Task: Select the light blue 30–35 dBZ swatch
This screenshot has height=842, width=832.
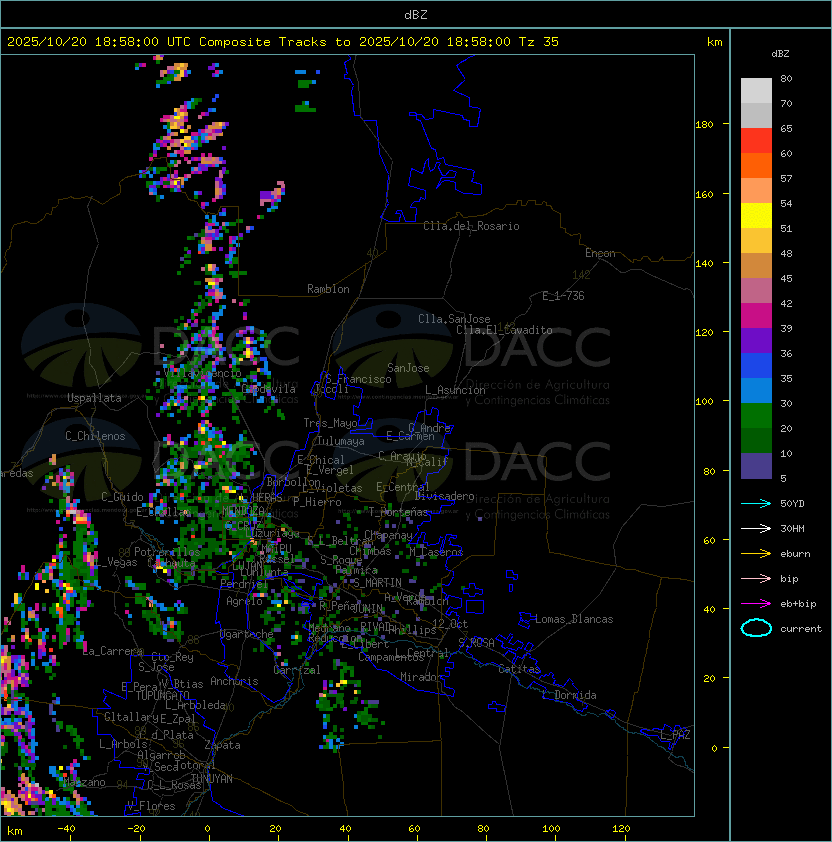Action: (x=756, y=391)
